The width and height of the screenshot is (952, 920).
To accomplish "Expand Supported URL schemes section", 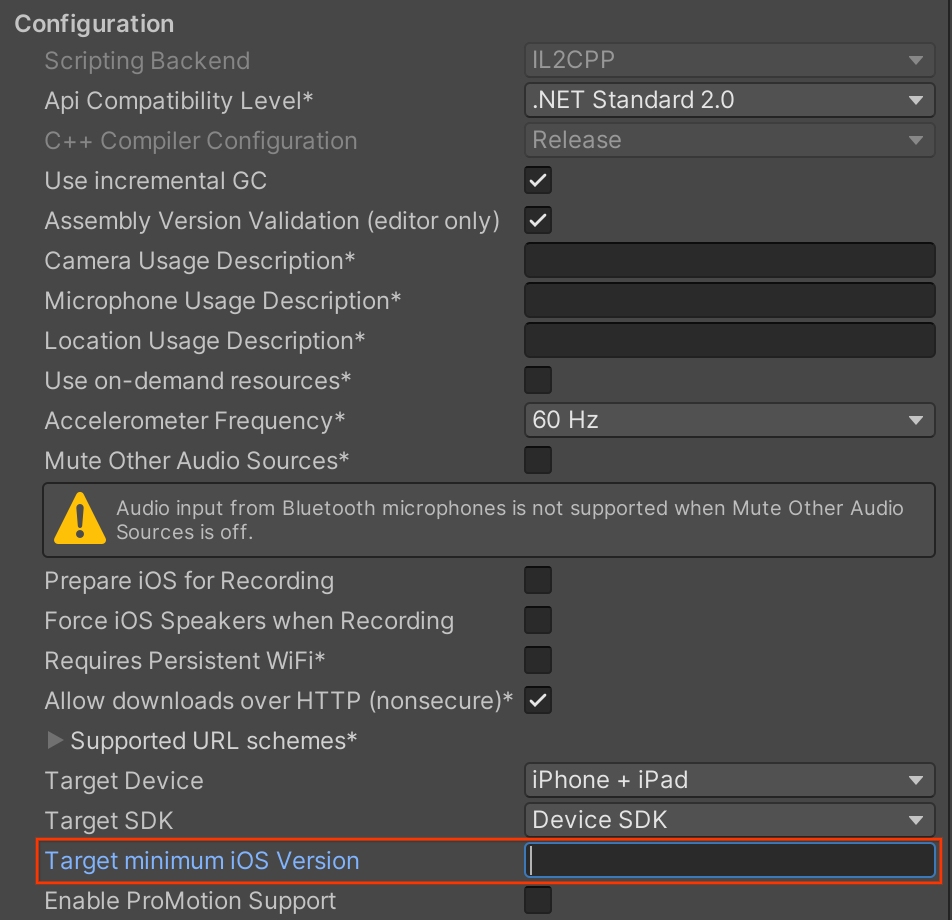I will coord(55,741).
